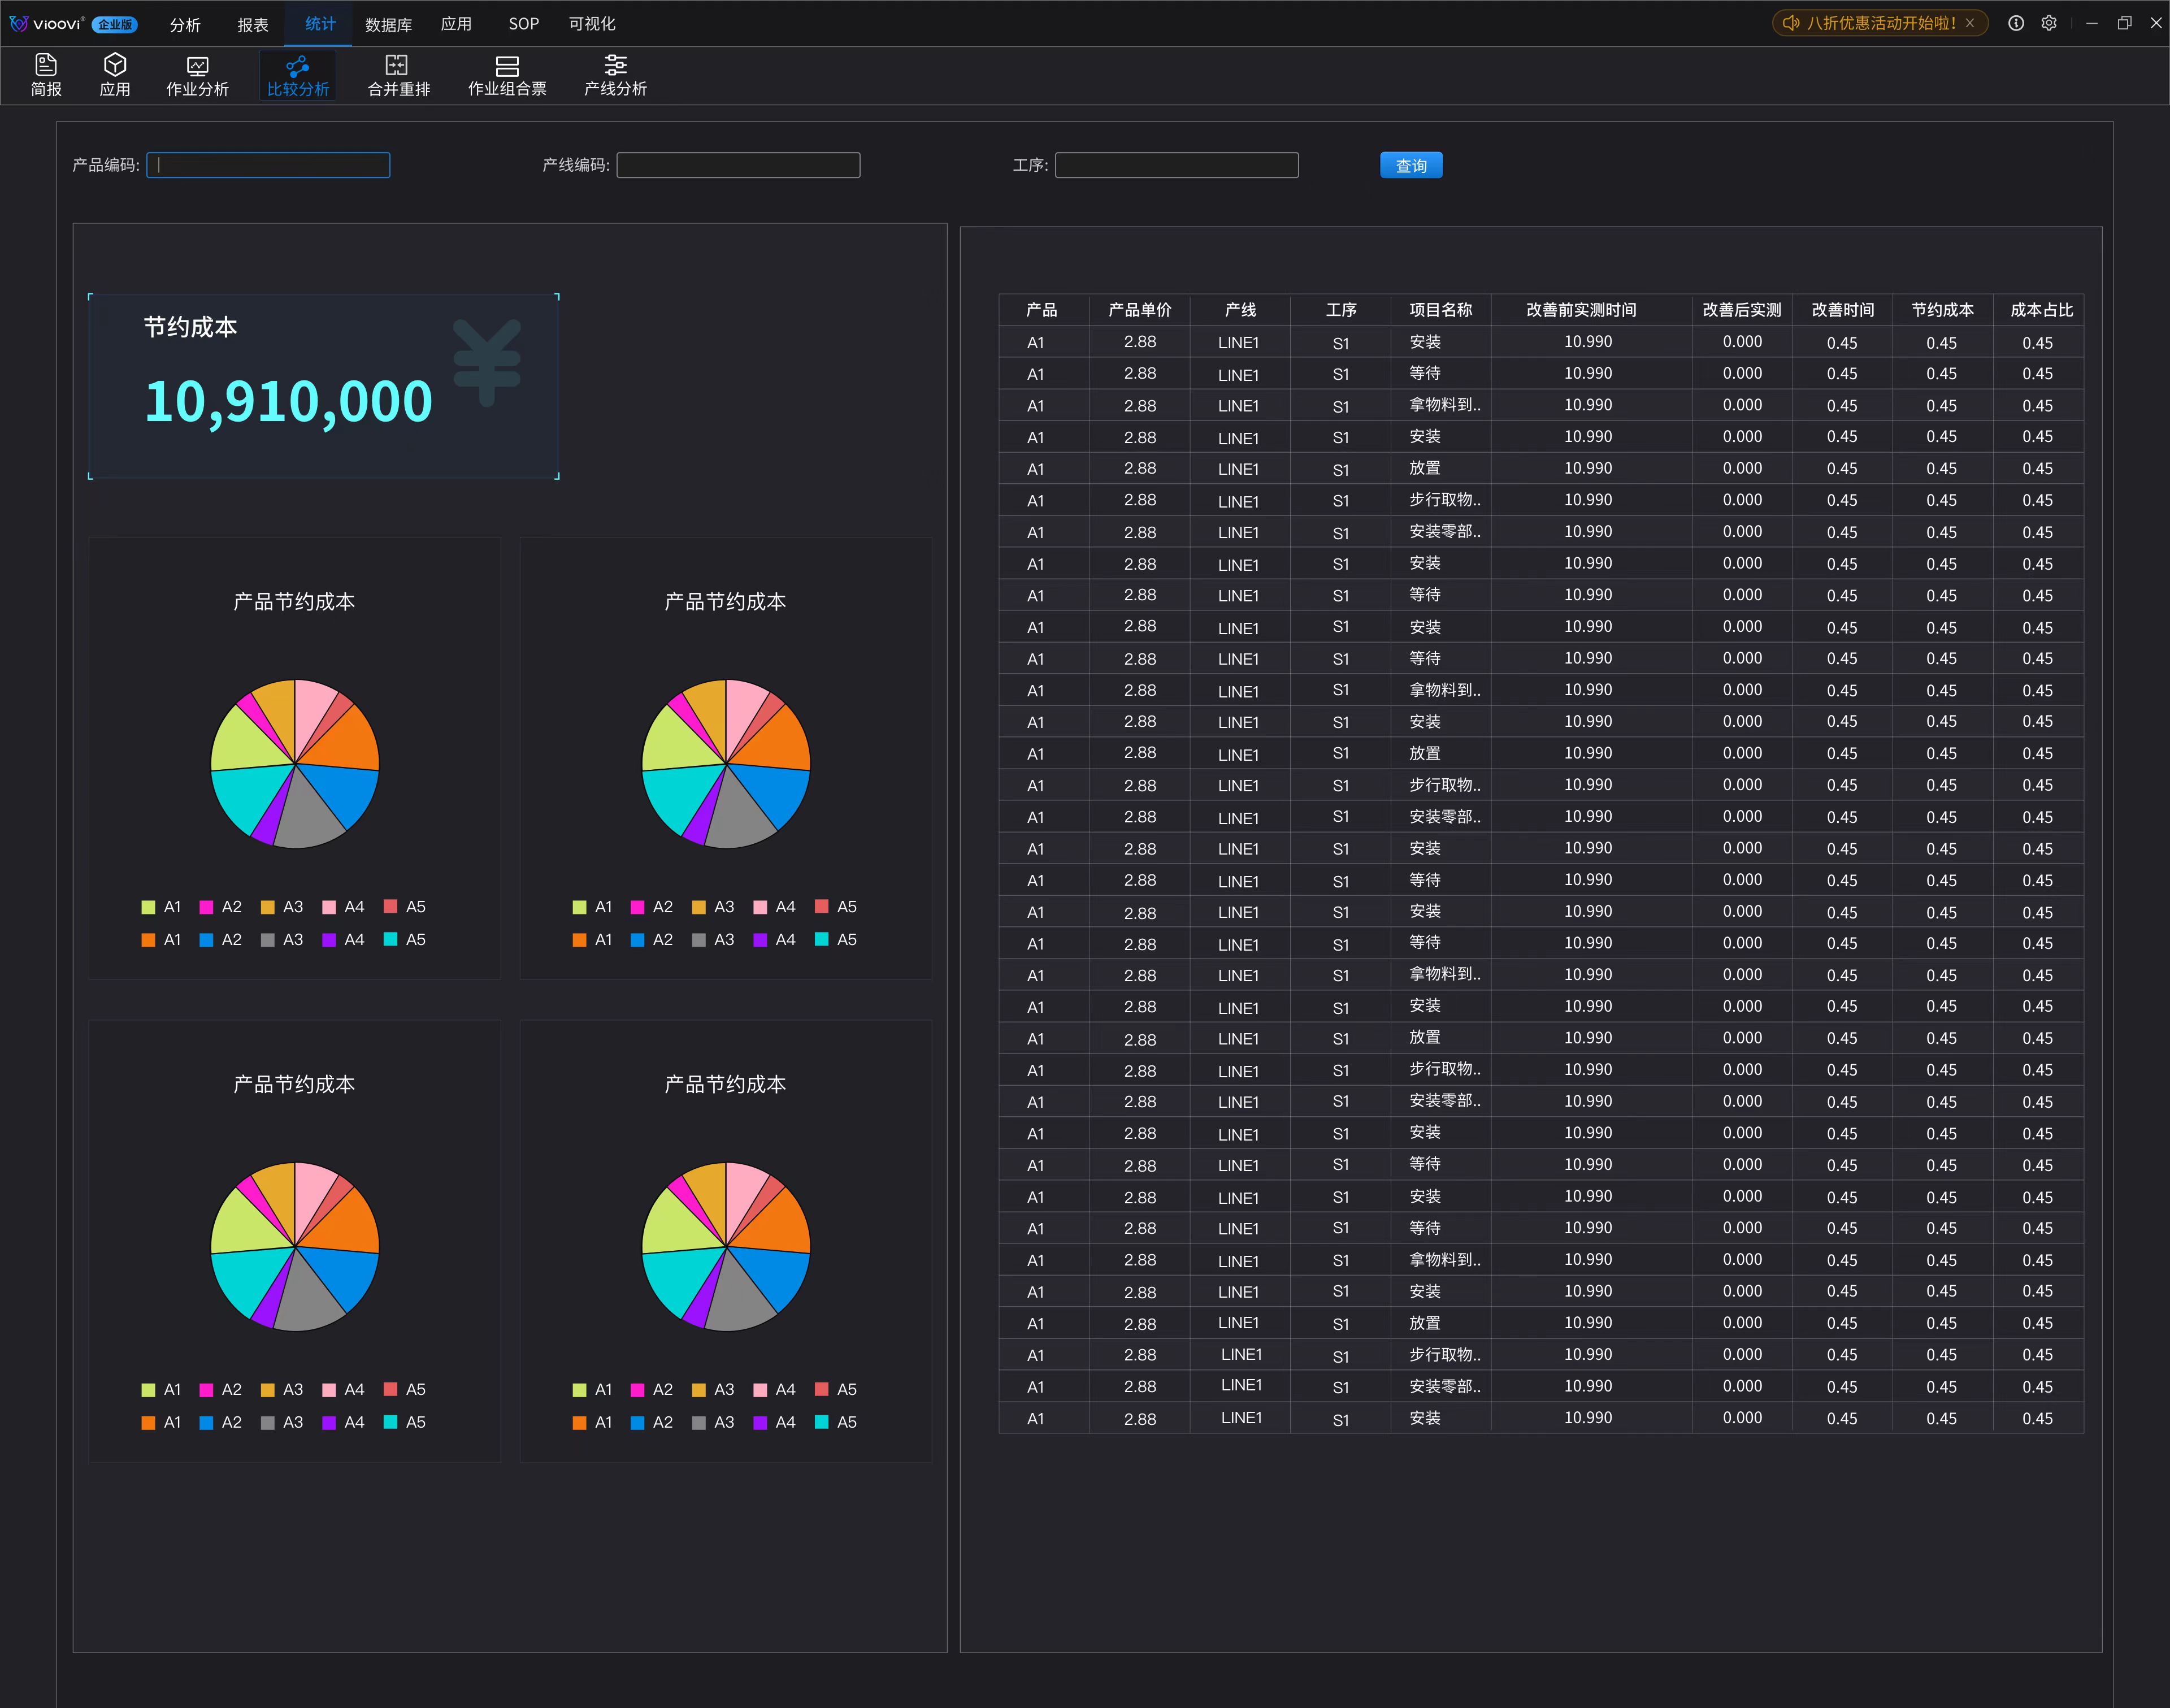Open the 报表 menu
The height and width of the screenshot is (1708, 2170).
tap(253, 24)
